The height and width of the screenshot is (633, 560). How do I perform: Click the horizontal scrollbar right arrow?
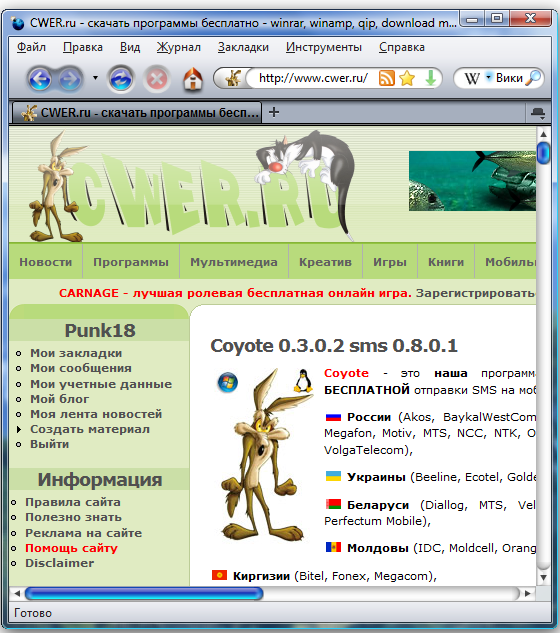coord(528,594)
